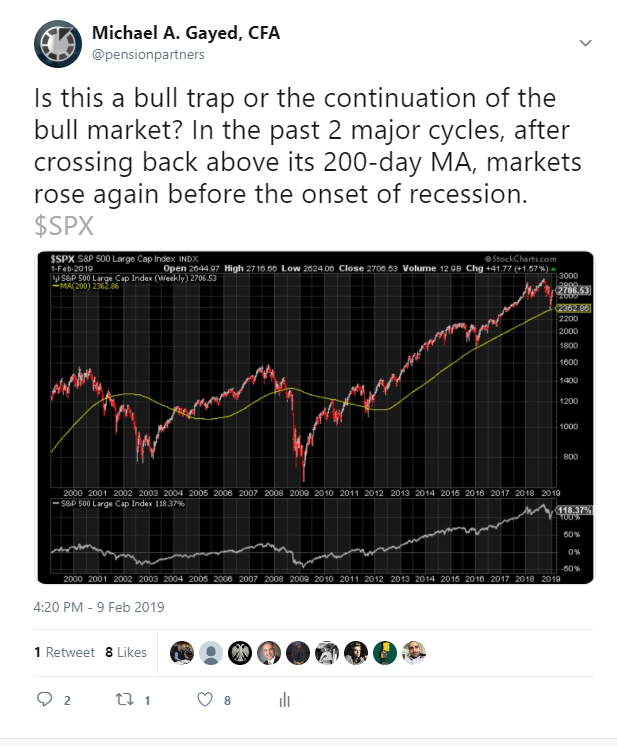
Task: View the 1 Retweet list
Action: (x=65, y=652)
